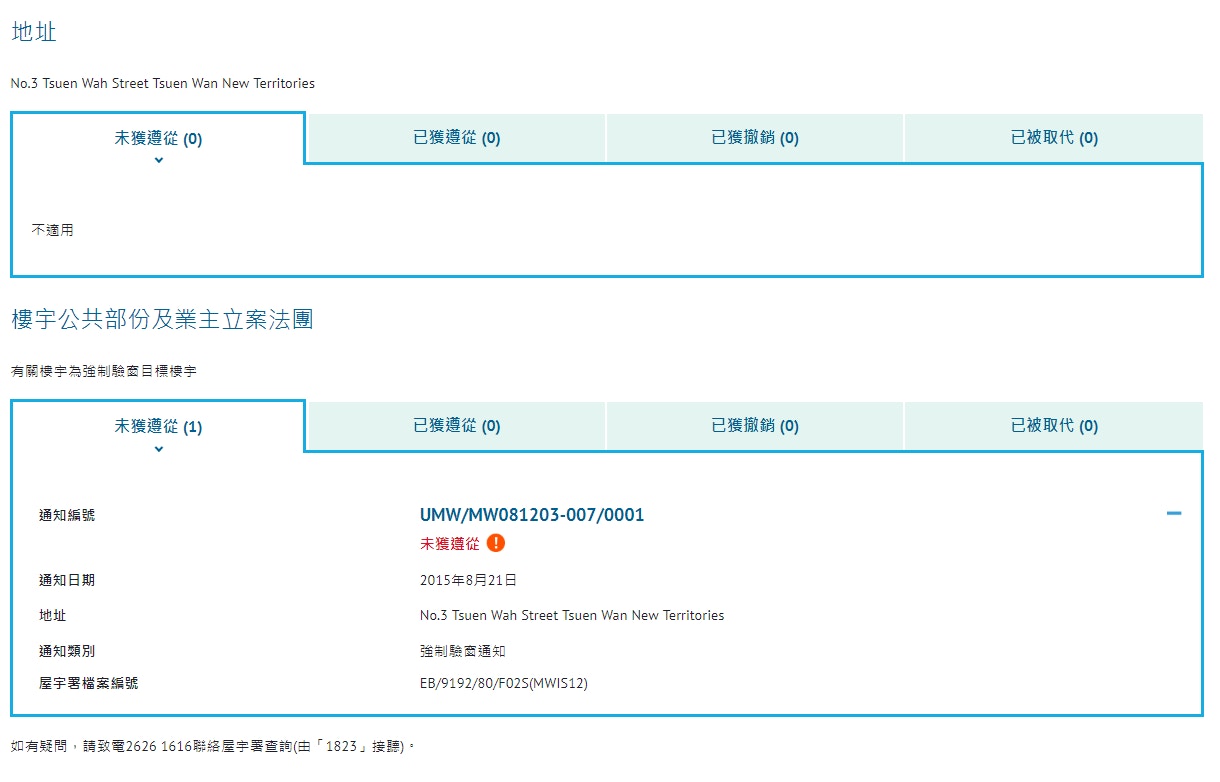The height and width of the screenshot is (782, 1220).
Task: Collapse the notice details with minus icon
Action: point(1174,514)
